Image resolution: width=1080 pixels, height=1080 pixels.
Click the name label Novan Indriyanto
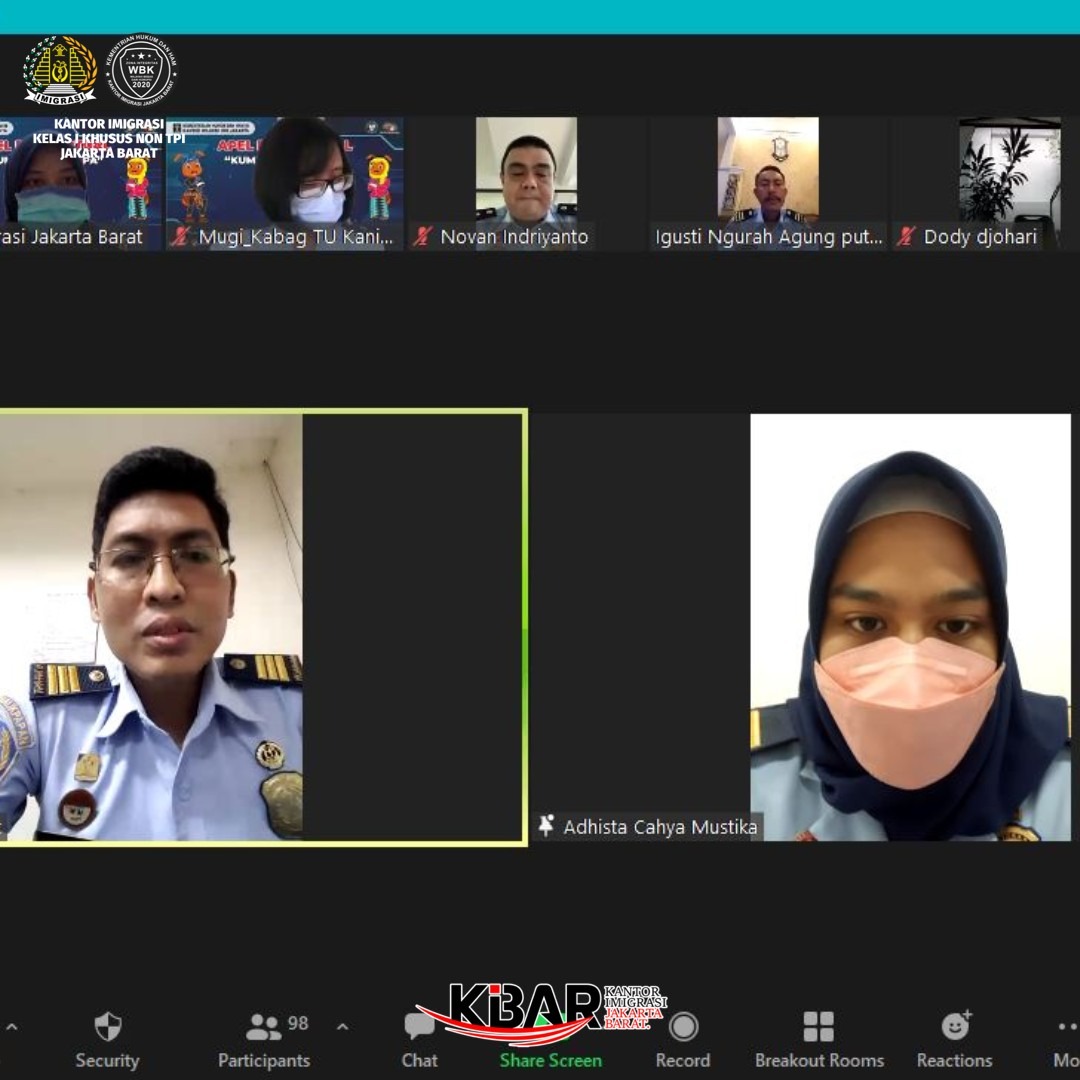click(514, 237)
